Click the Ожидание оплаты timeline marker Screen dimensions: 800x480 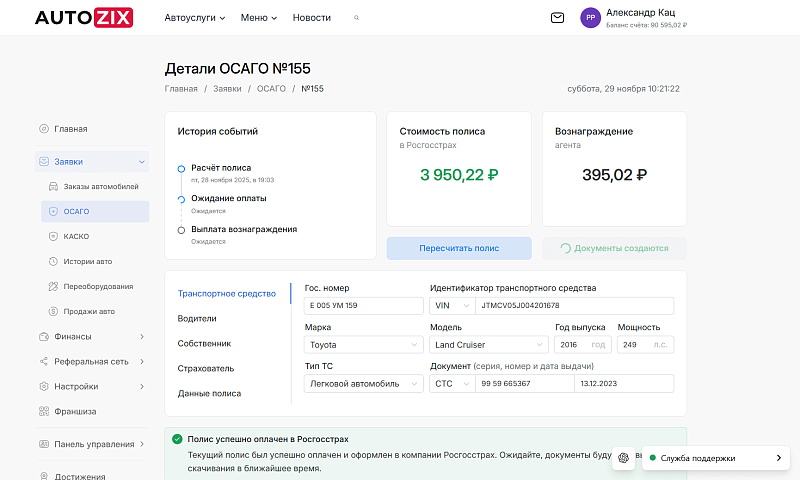(x=181, y=199)
